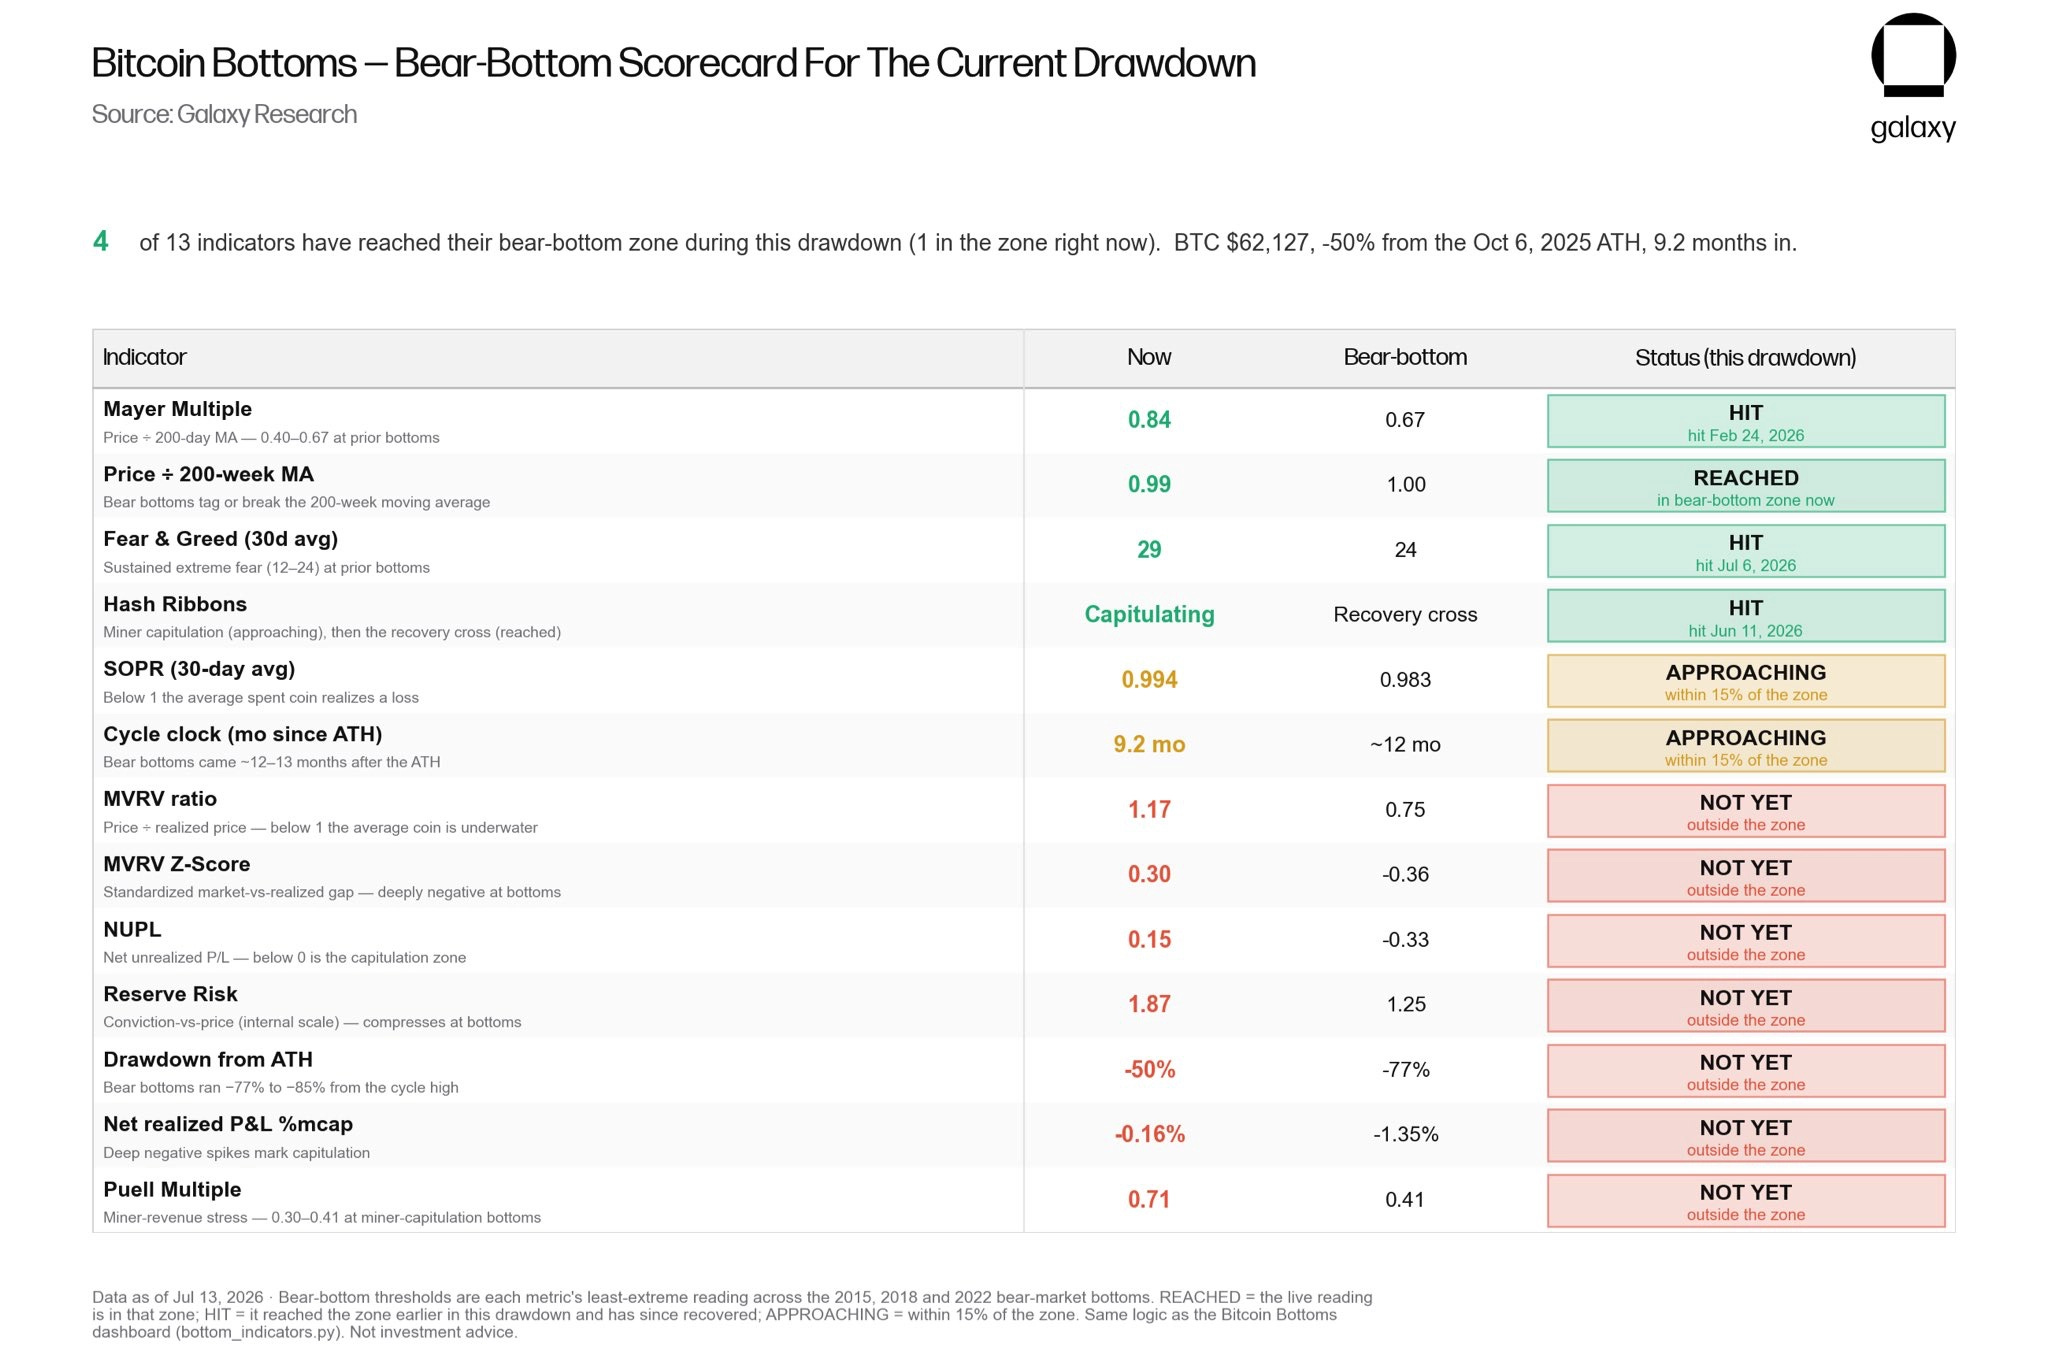Click the REACHED in bear-bottom zone badge
2048x1370 pixels.
point(1745,486)
